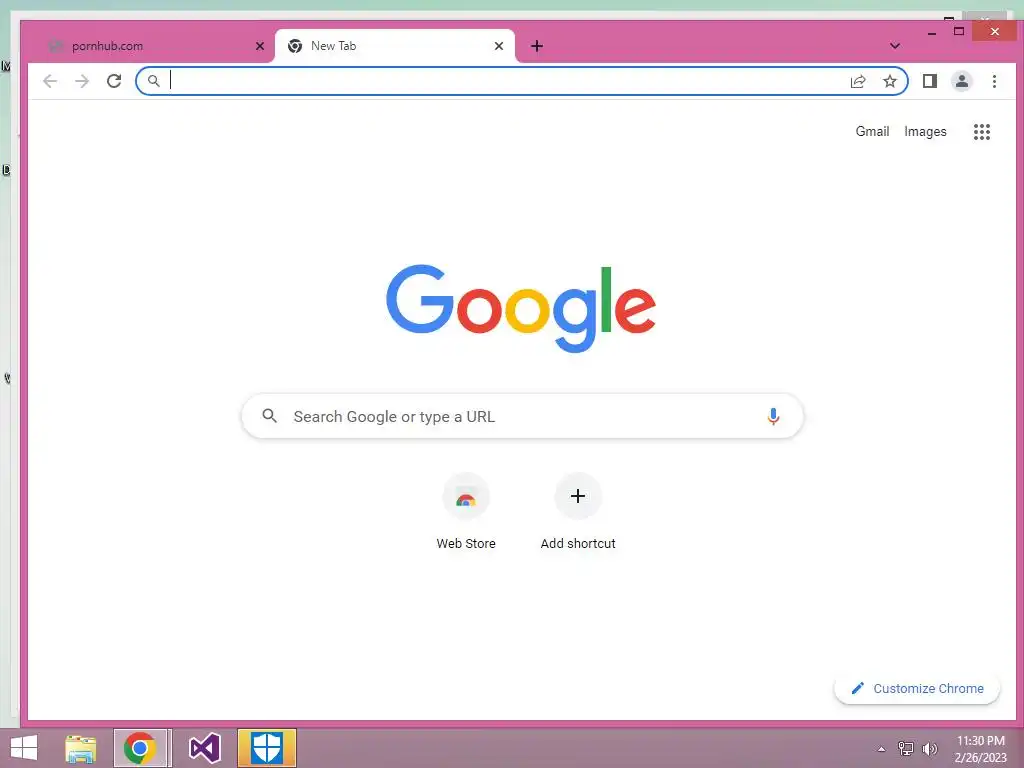The width and height of the screenshot is (1024, 768).
Task: Click the Search Google or type a URL box
Action: click(x=522, y=416)
